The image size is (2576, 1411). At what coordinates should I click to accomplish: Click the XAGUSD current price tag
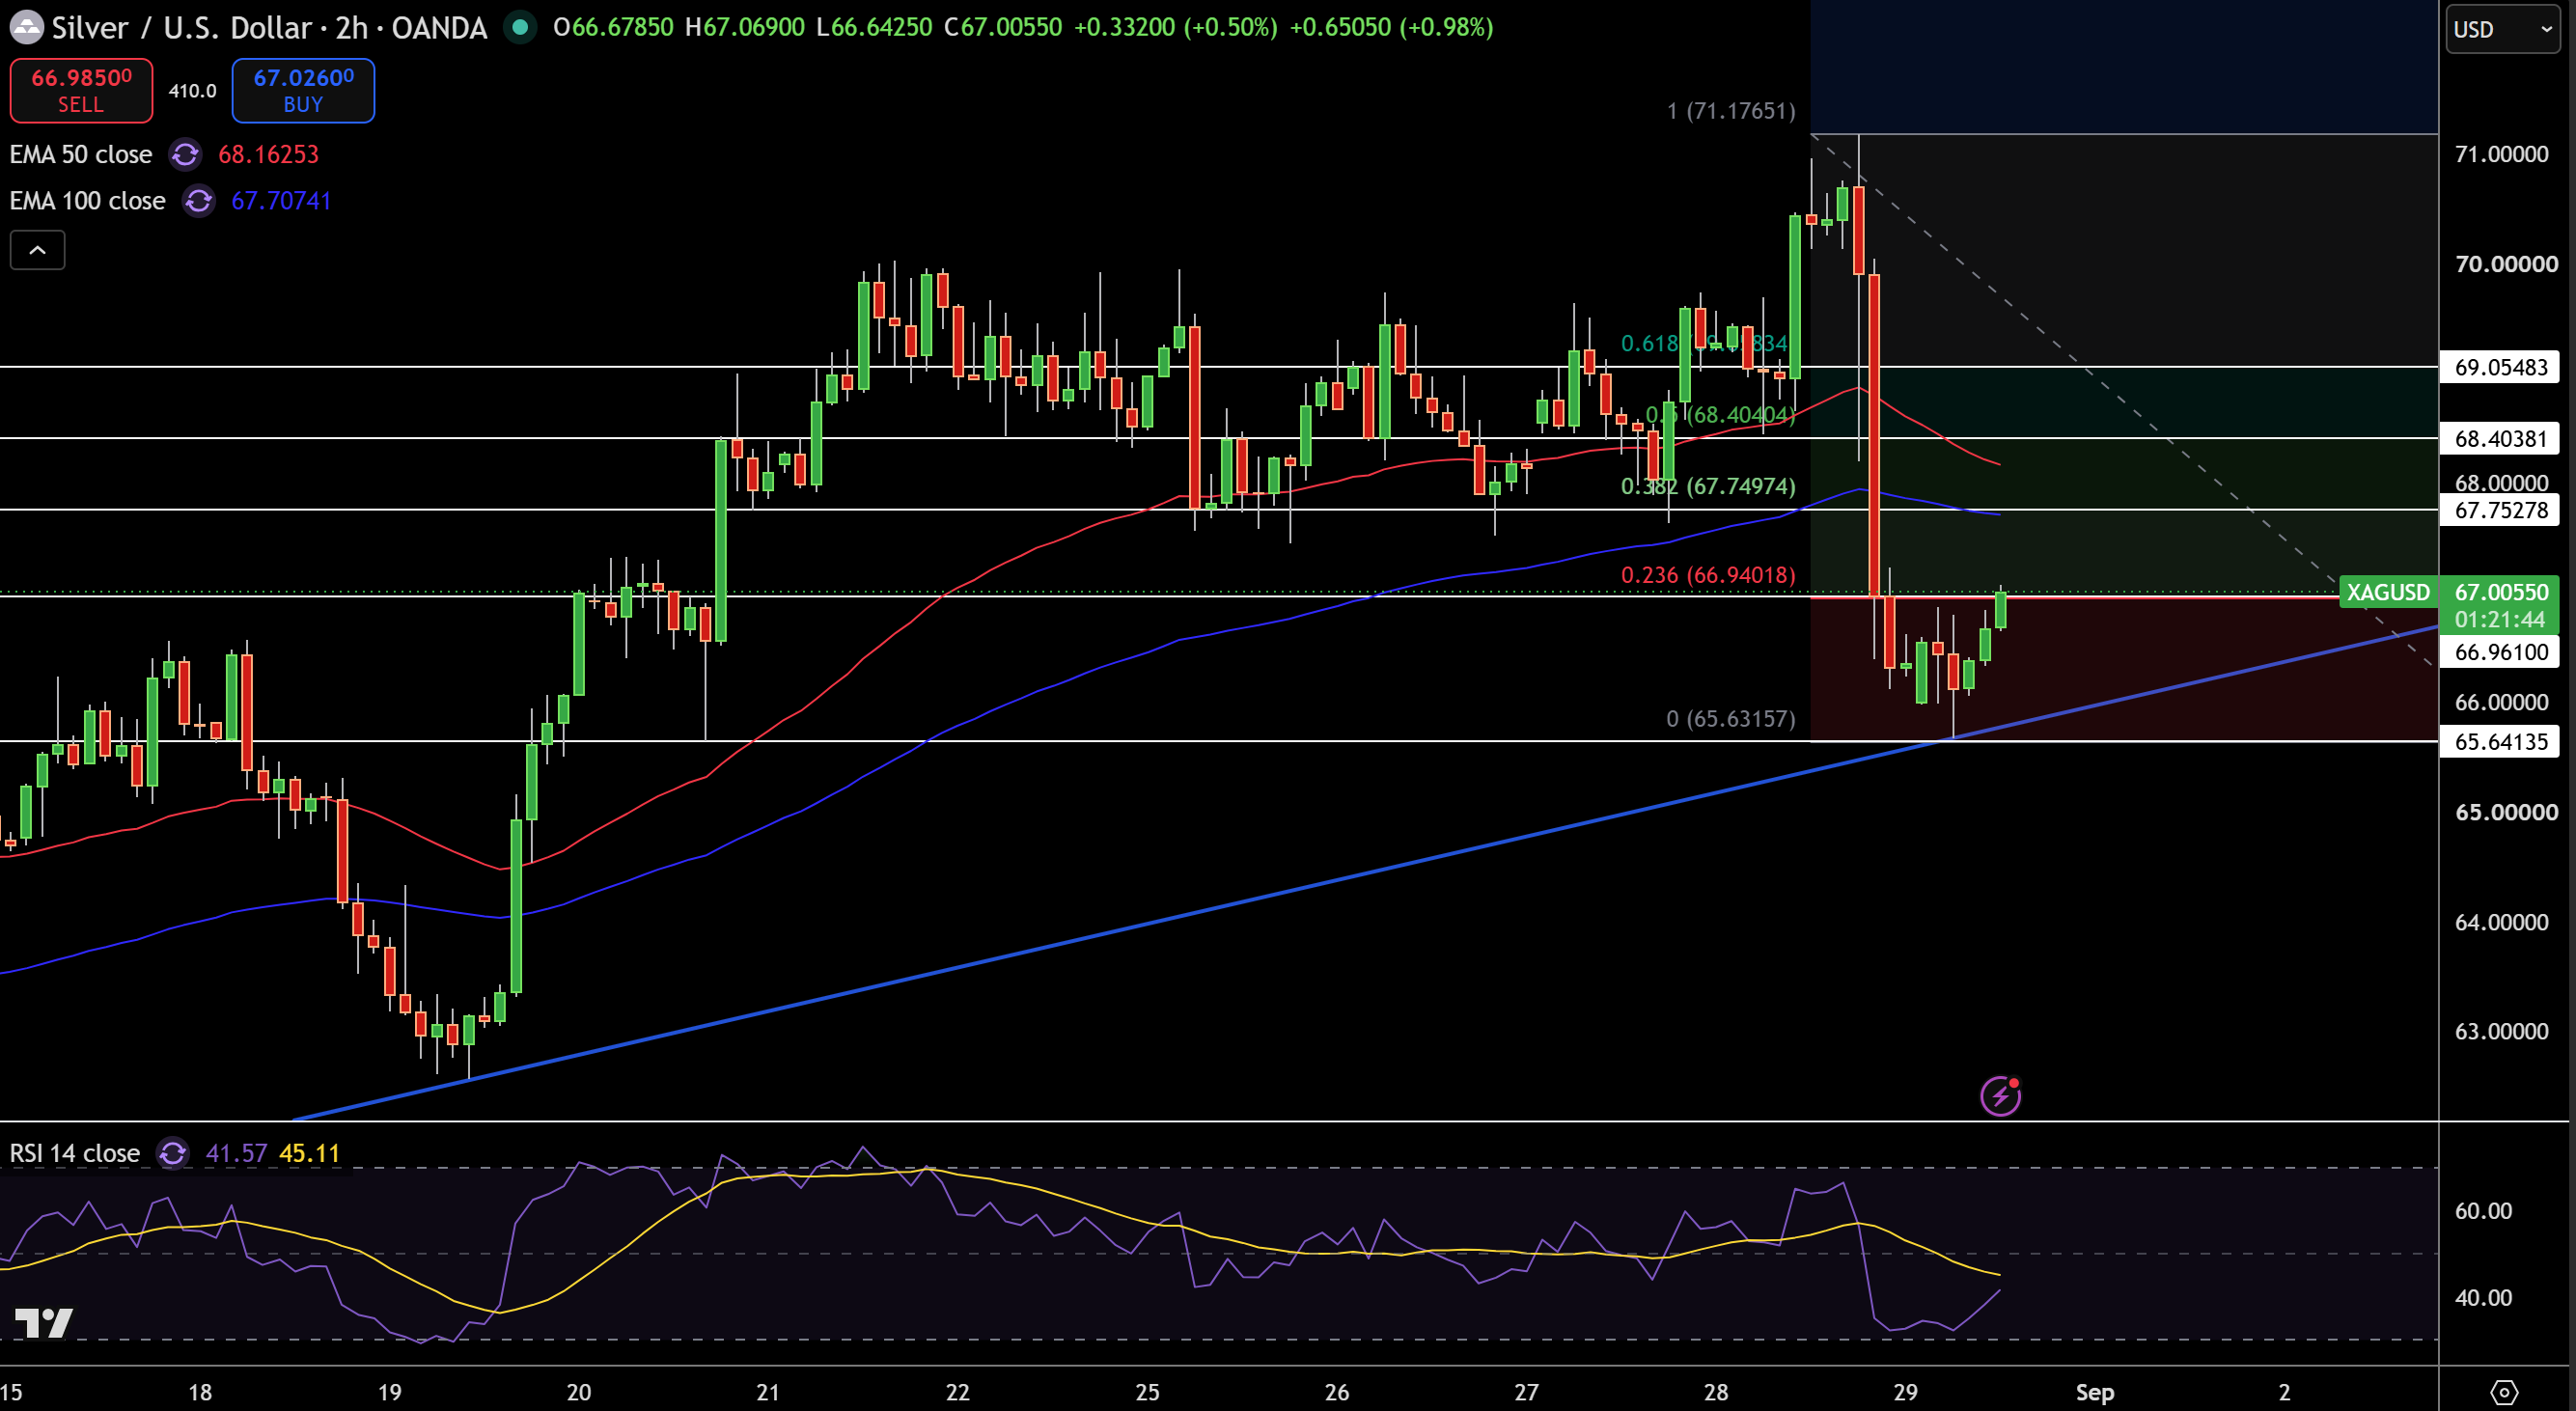(x=2388, y=592)
